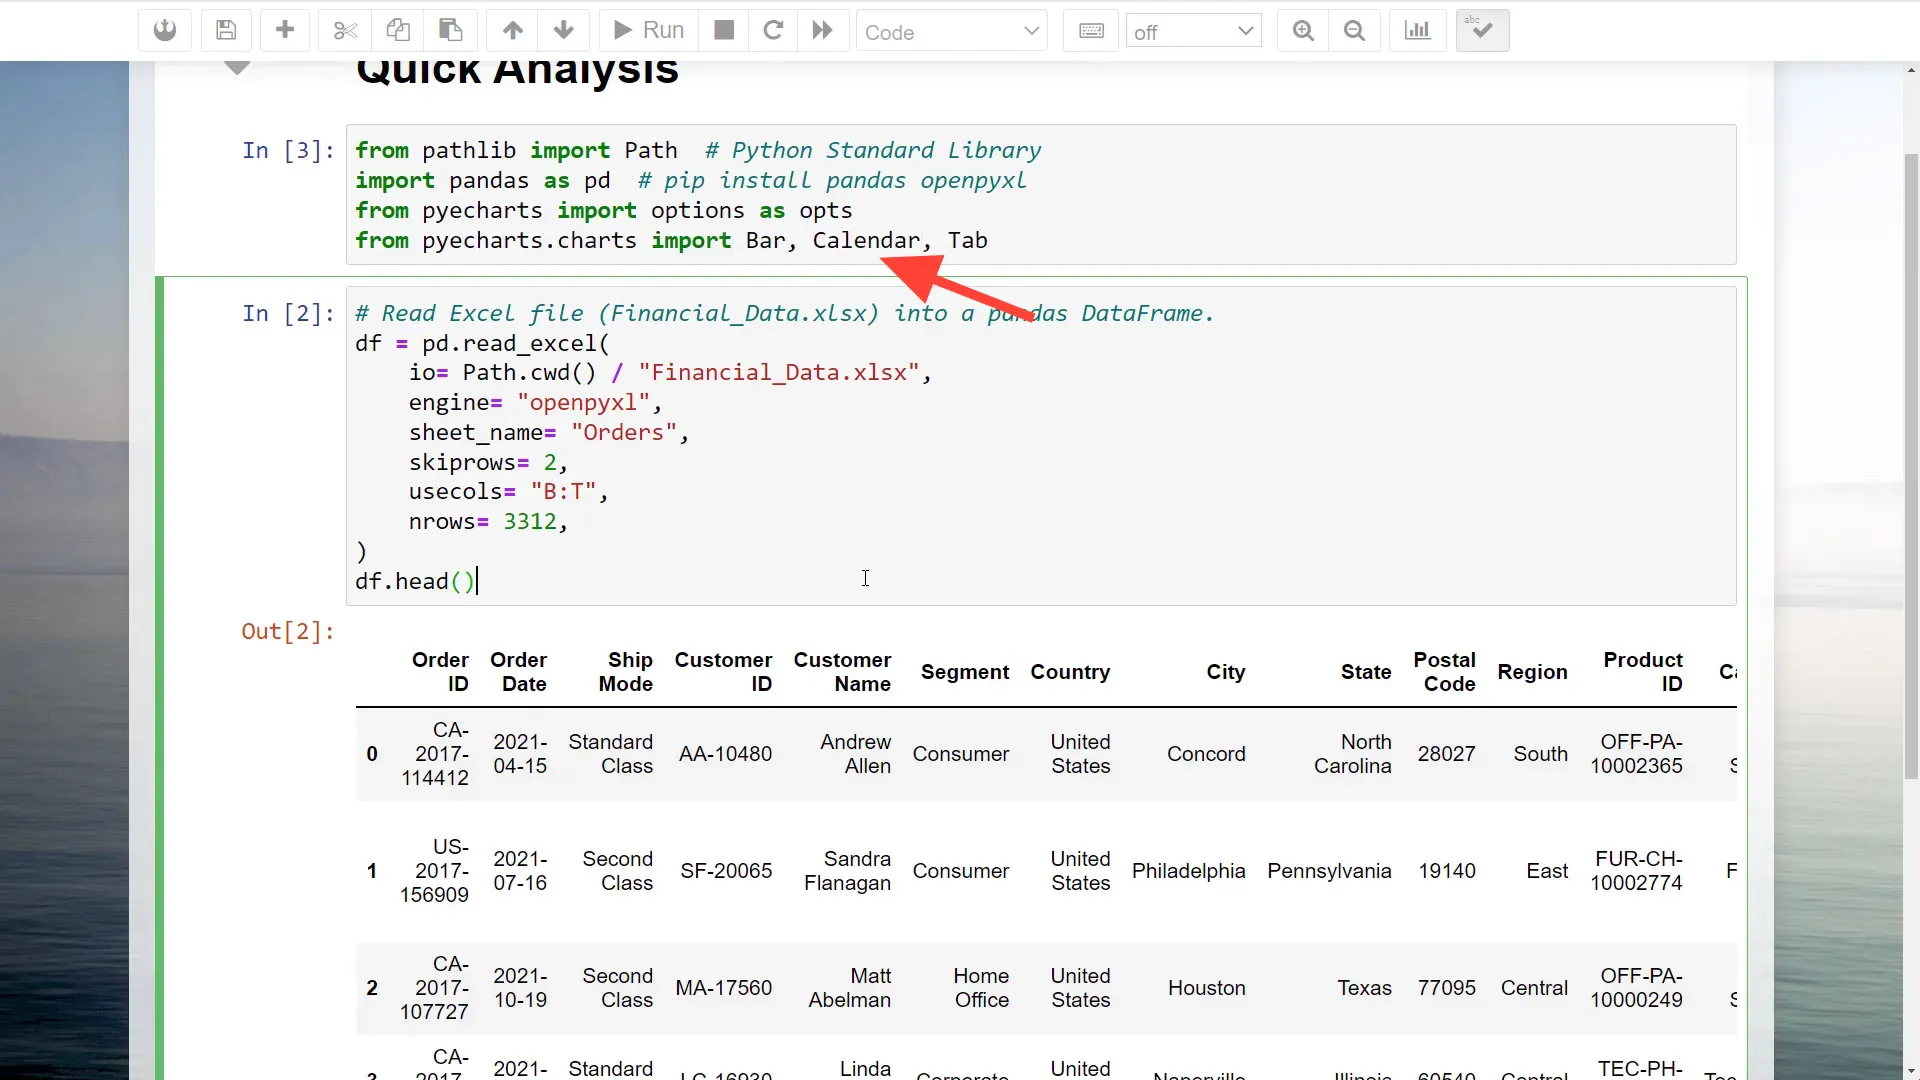
Task: Open the command palette keyboard icon
Action: pos(1091,30)
